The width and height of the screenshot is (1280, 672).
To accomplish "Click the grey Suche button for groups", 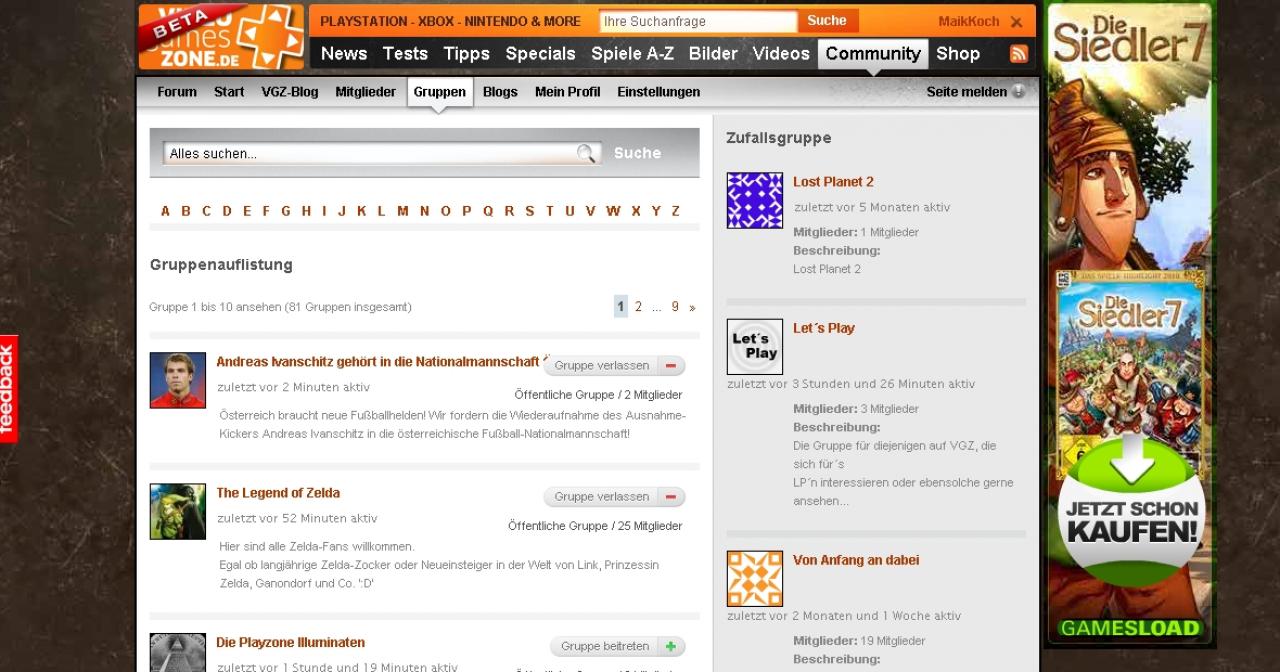I will (x=637, y=153).
